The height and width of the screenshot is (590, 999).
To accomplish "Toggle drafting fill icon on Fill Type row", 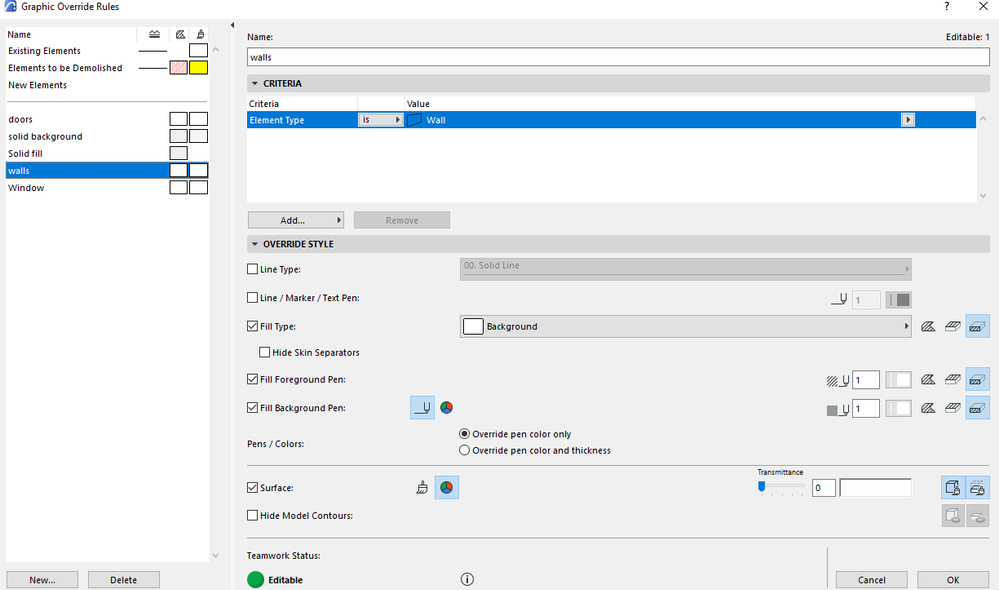I will (928, 326).
